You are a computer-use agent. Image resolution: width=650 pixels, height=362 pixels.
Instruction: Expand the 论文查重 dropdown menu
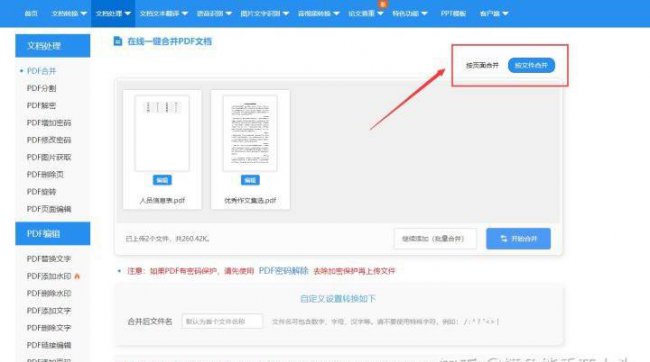[x=366, y=13]
